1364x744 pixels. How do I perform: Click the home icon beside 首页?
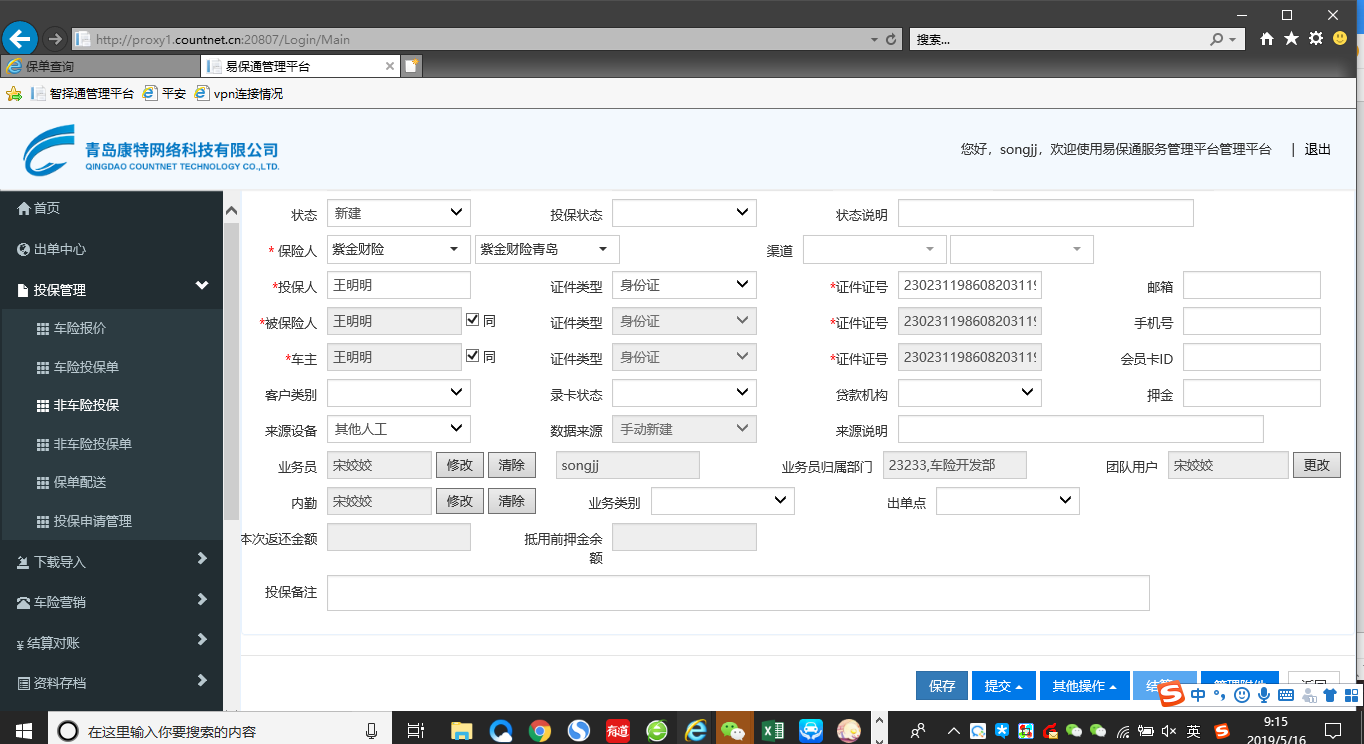tap(24, 208)
